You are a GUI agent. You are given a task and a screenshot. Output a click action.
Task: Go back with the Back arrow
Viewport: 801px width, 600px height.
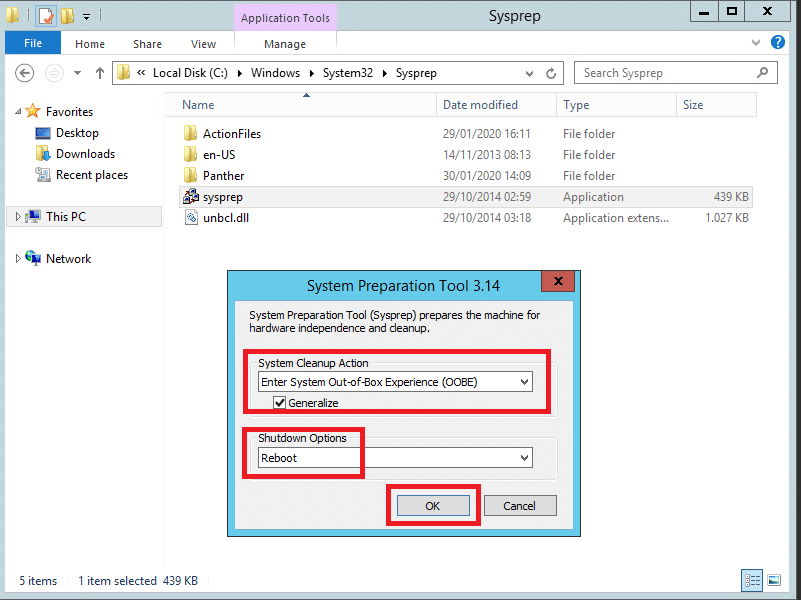click(25, 73)
